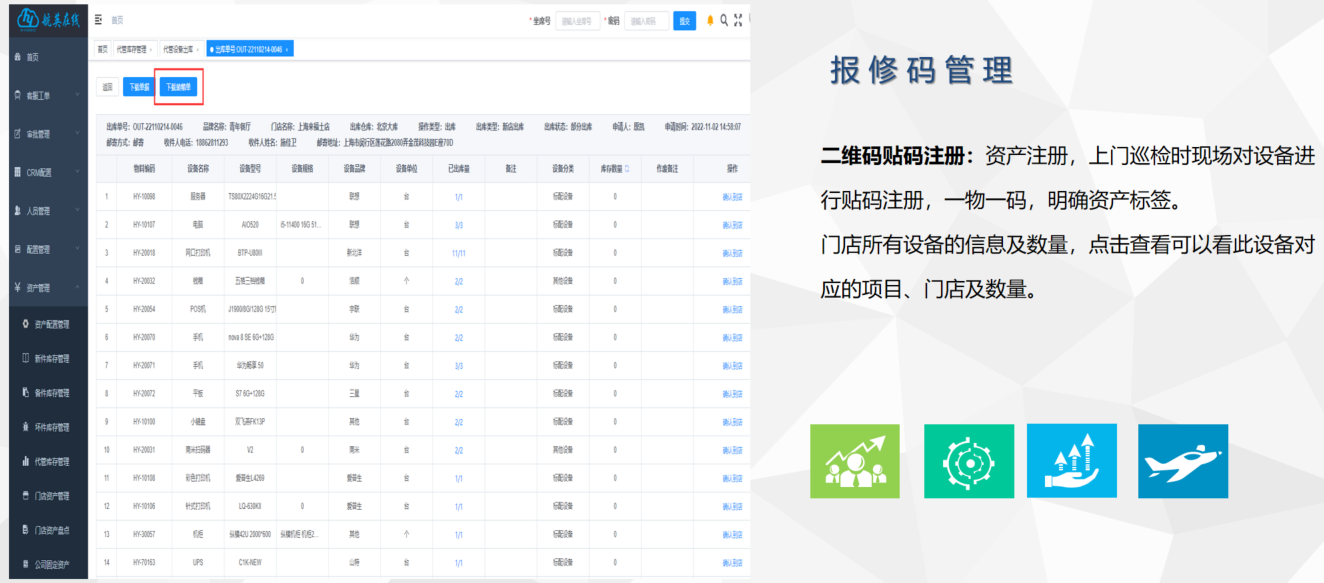1324x583 pixels.
Task: Expand the 审批管理 sidebar menu
Action: pos(45,134)
